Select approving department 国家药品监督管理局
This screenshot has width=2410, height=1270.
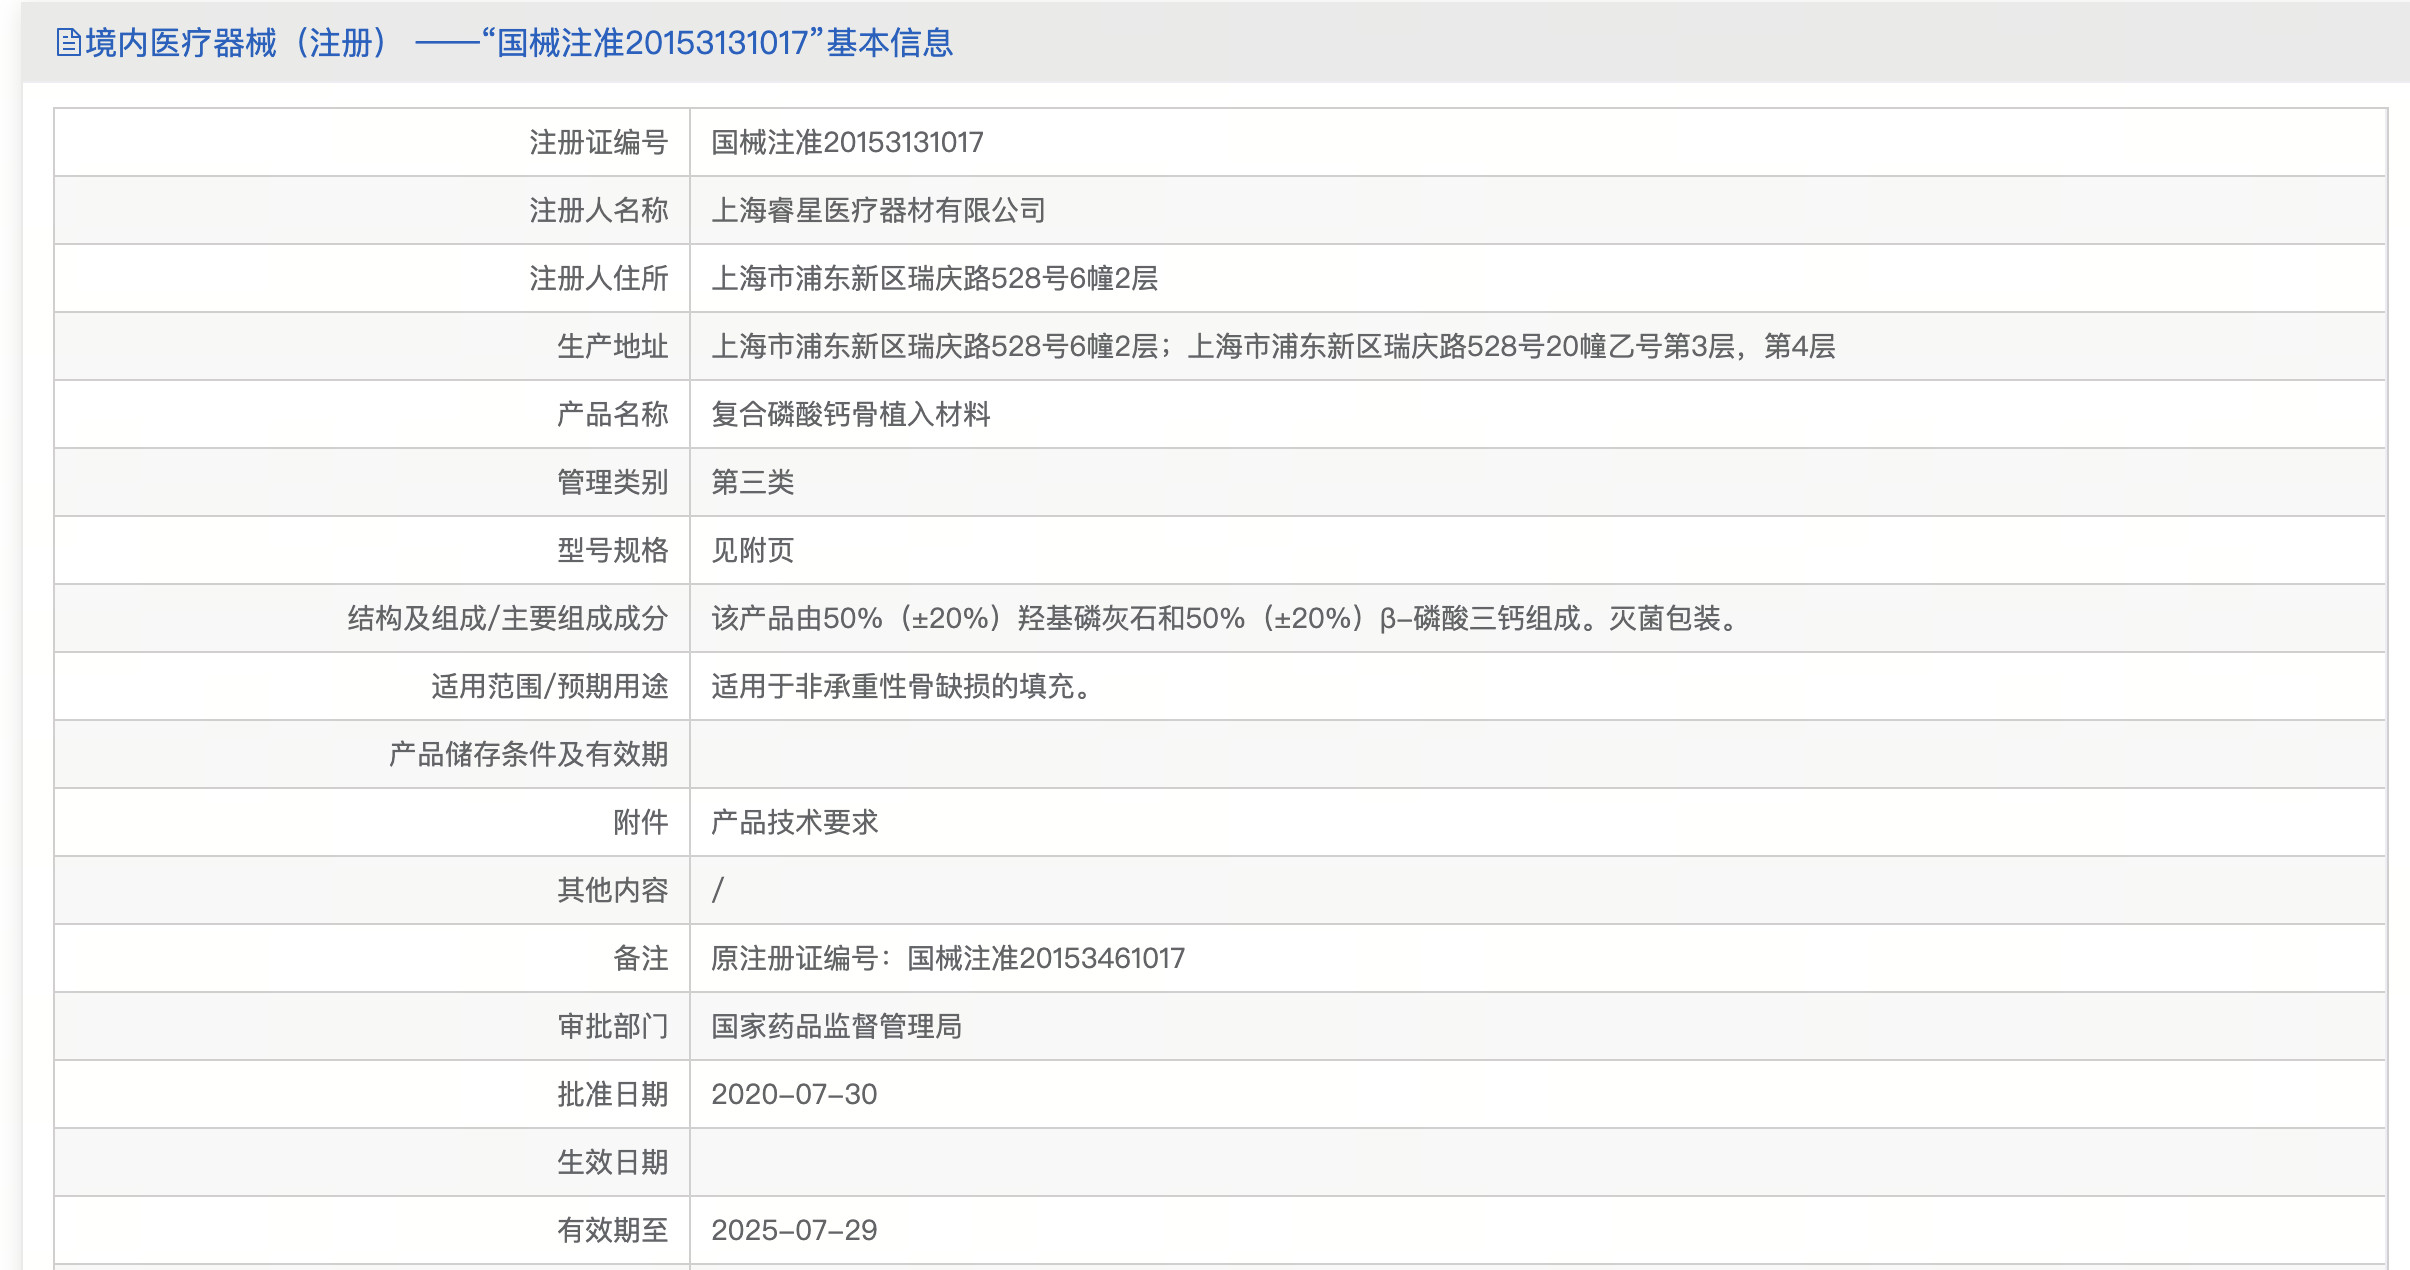click(x=836, y=1026)
